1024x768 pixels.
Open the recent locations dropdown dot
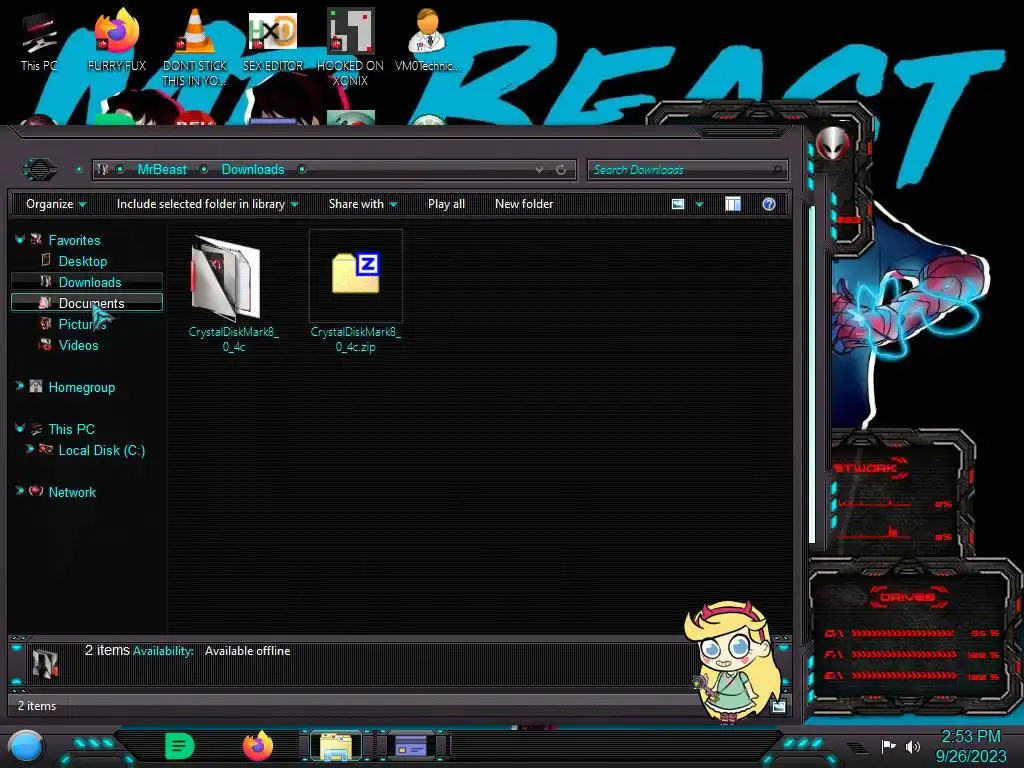pyautogui.click(x=79, y=170)
